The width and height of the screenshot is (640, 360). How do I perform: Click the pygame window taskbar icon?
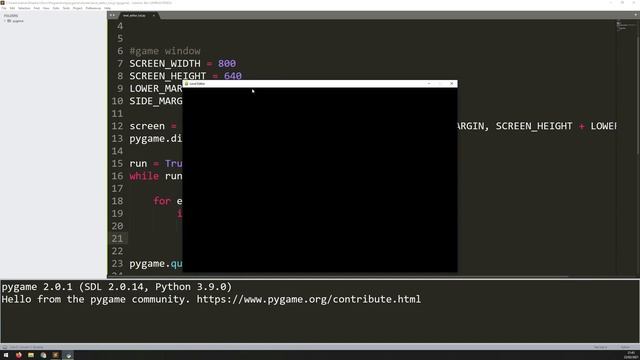tap(68, 355)
